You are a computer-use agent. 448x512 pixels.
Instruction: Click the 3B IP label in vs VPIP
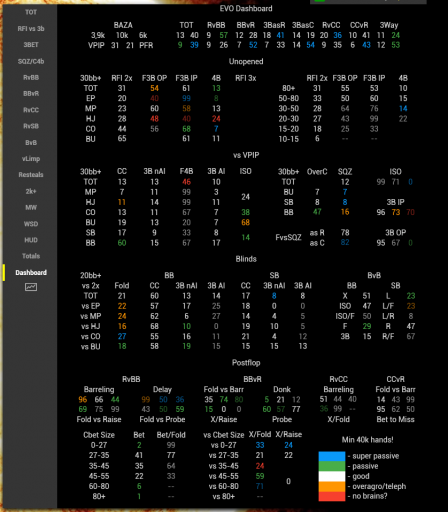[395, 202]
